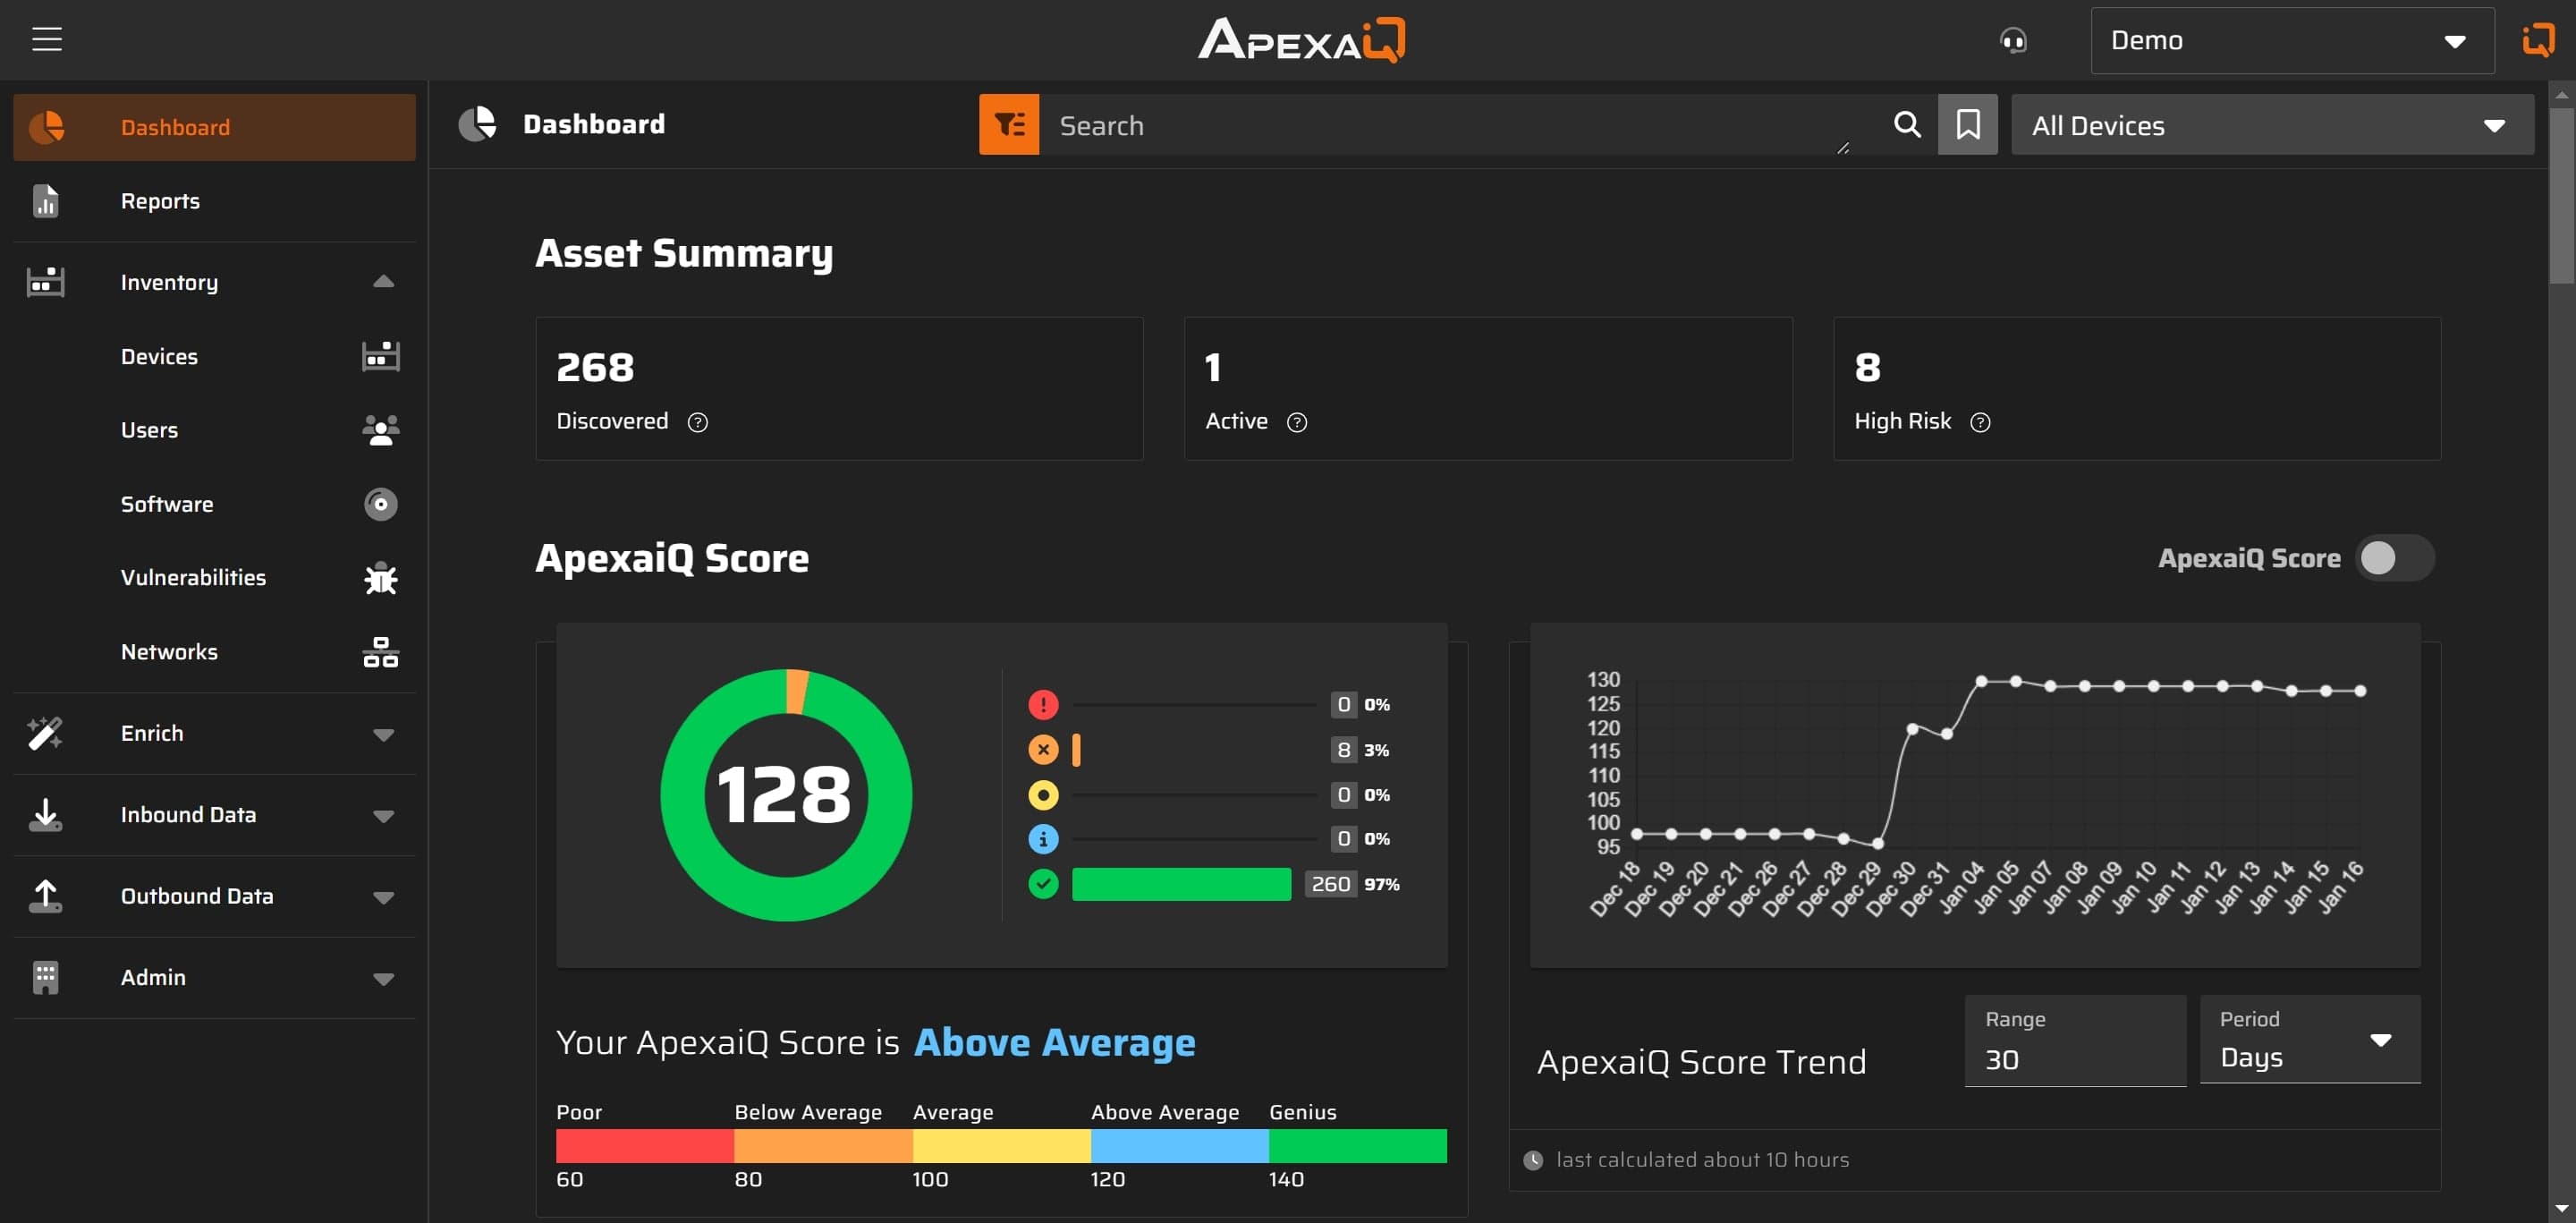Open the hamburger menu

[x=46, y=40]
